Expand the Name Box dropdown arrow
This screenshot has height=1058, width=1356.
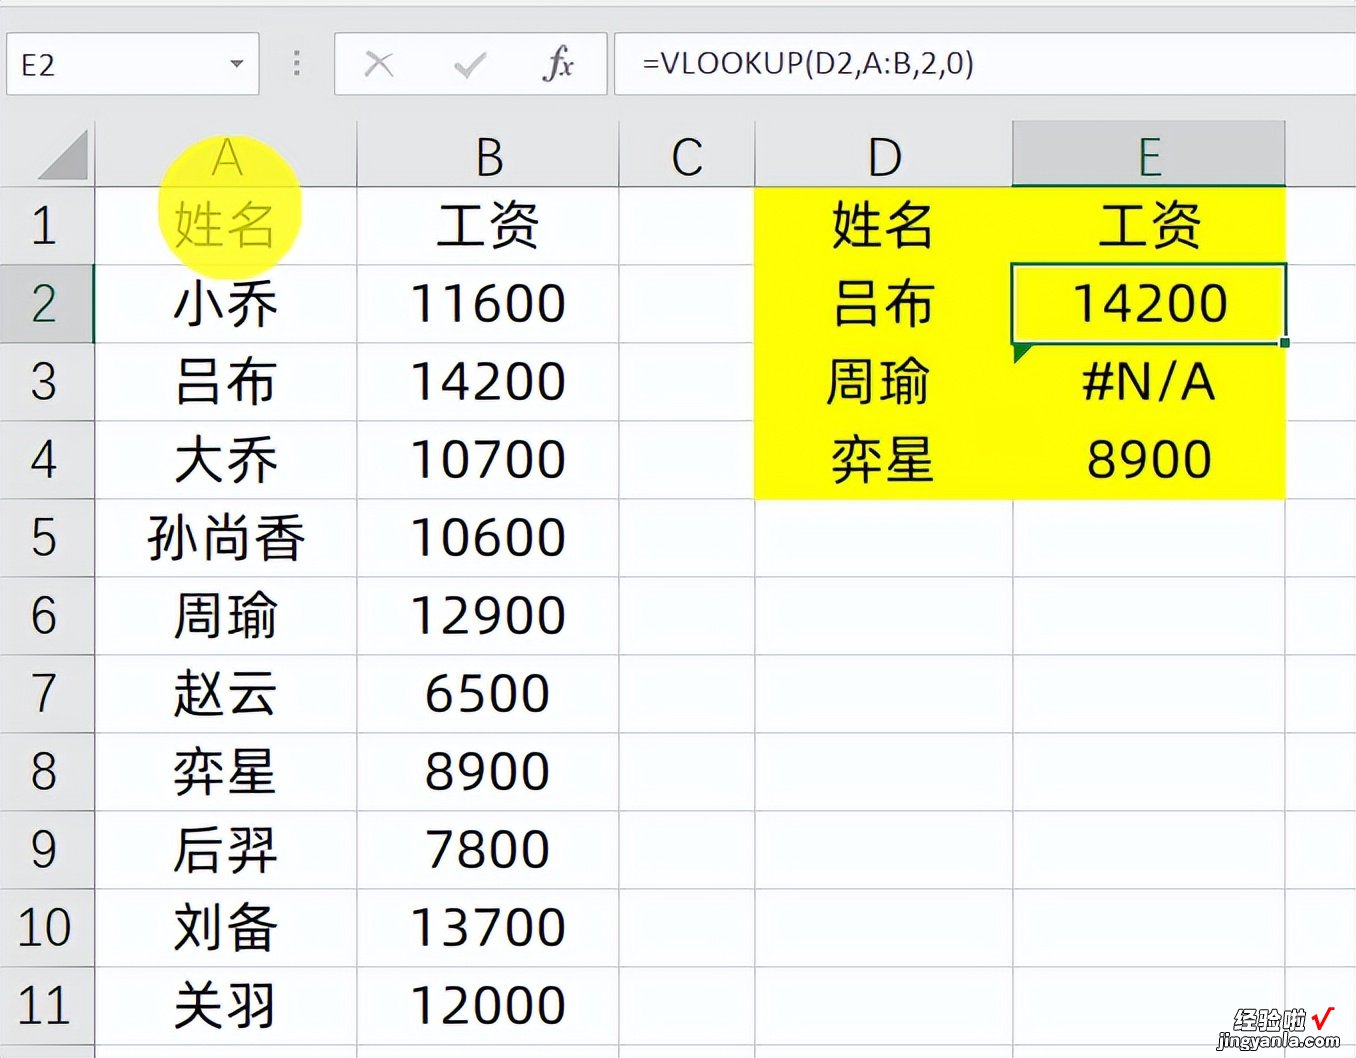point(237,64)
